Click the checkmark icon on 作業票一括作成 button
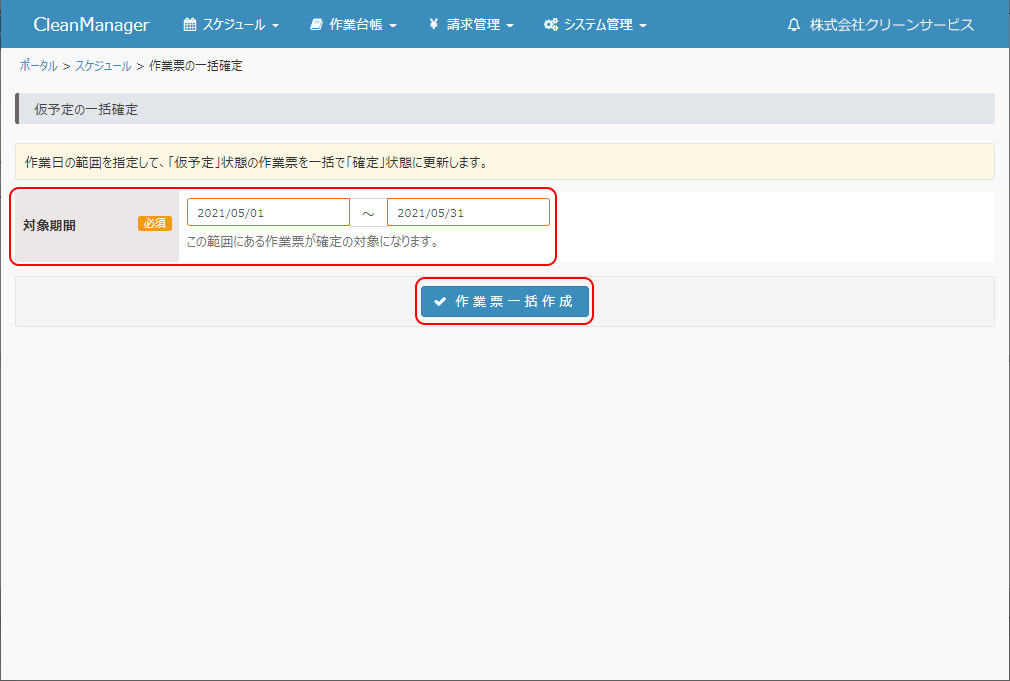 pos(440,302)
